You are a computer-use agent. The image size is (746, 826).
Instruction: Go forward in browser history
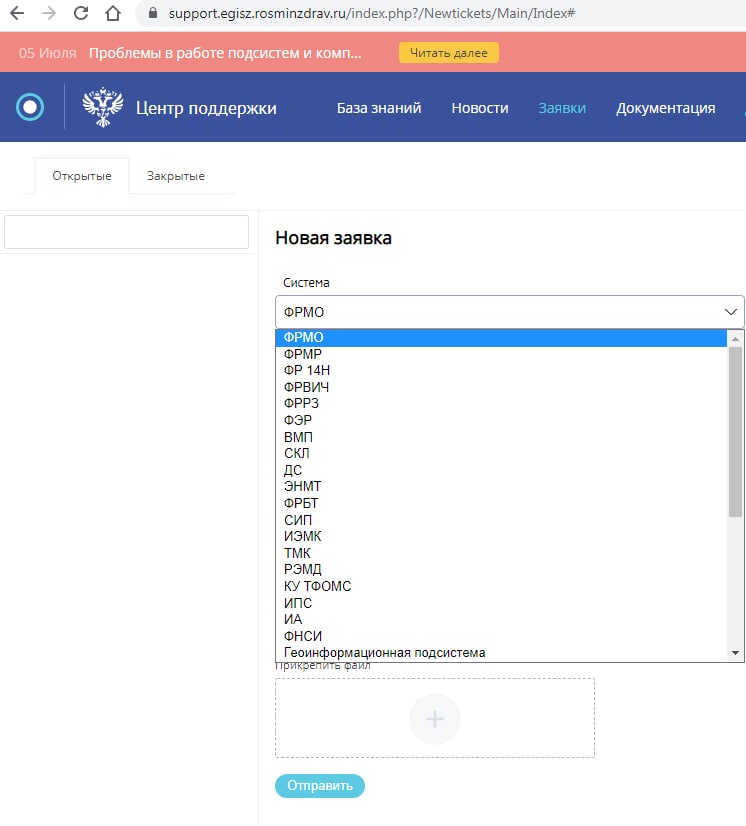coord(49,13)
